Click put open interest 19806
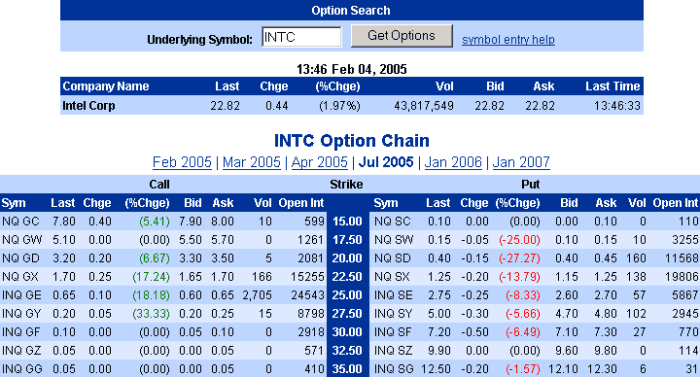 [681, 277]
